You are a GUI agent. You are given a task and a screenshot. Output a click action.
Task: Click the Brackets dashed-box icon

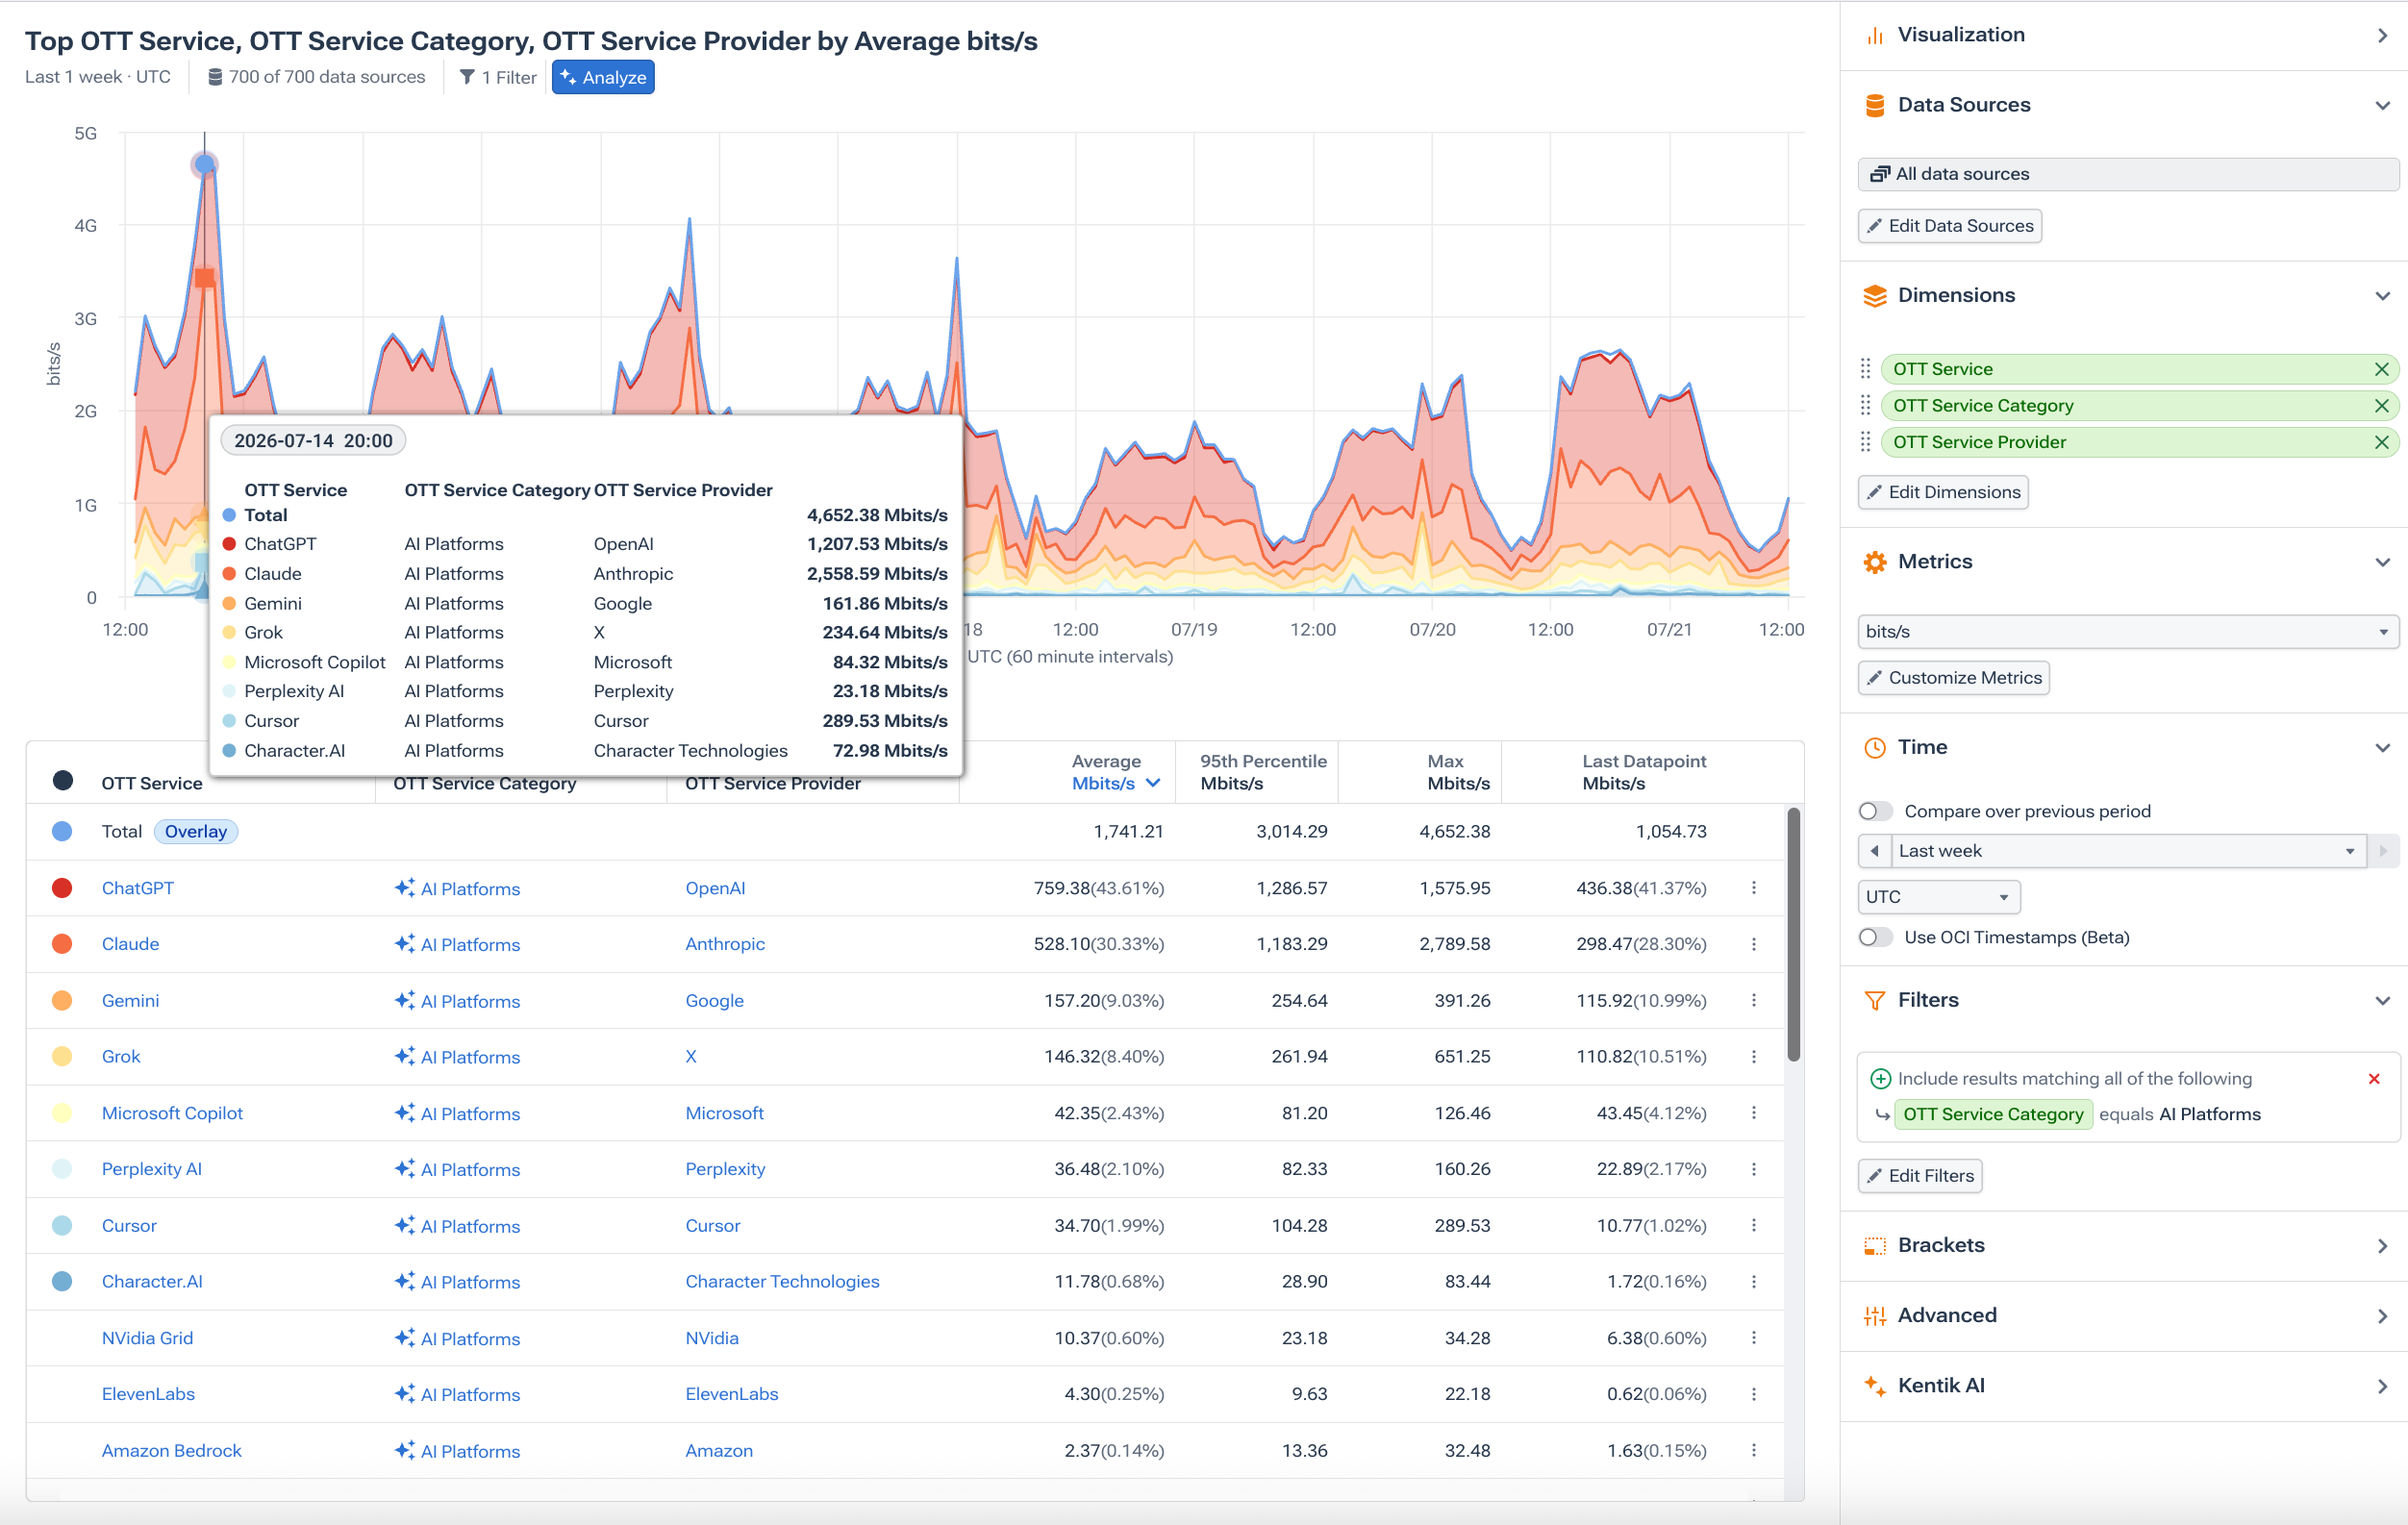coord(1875,1245)
